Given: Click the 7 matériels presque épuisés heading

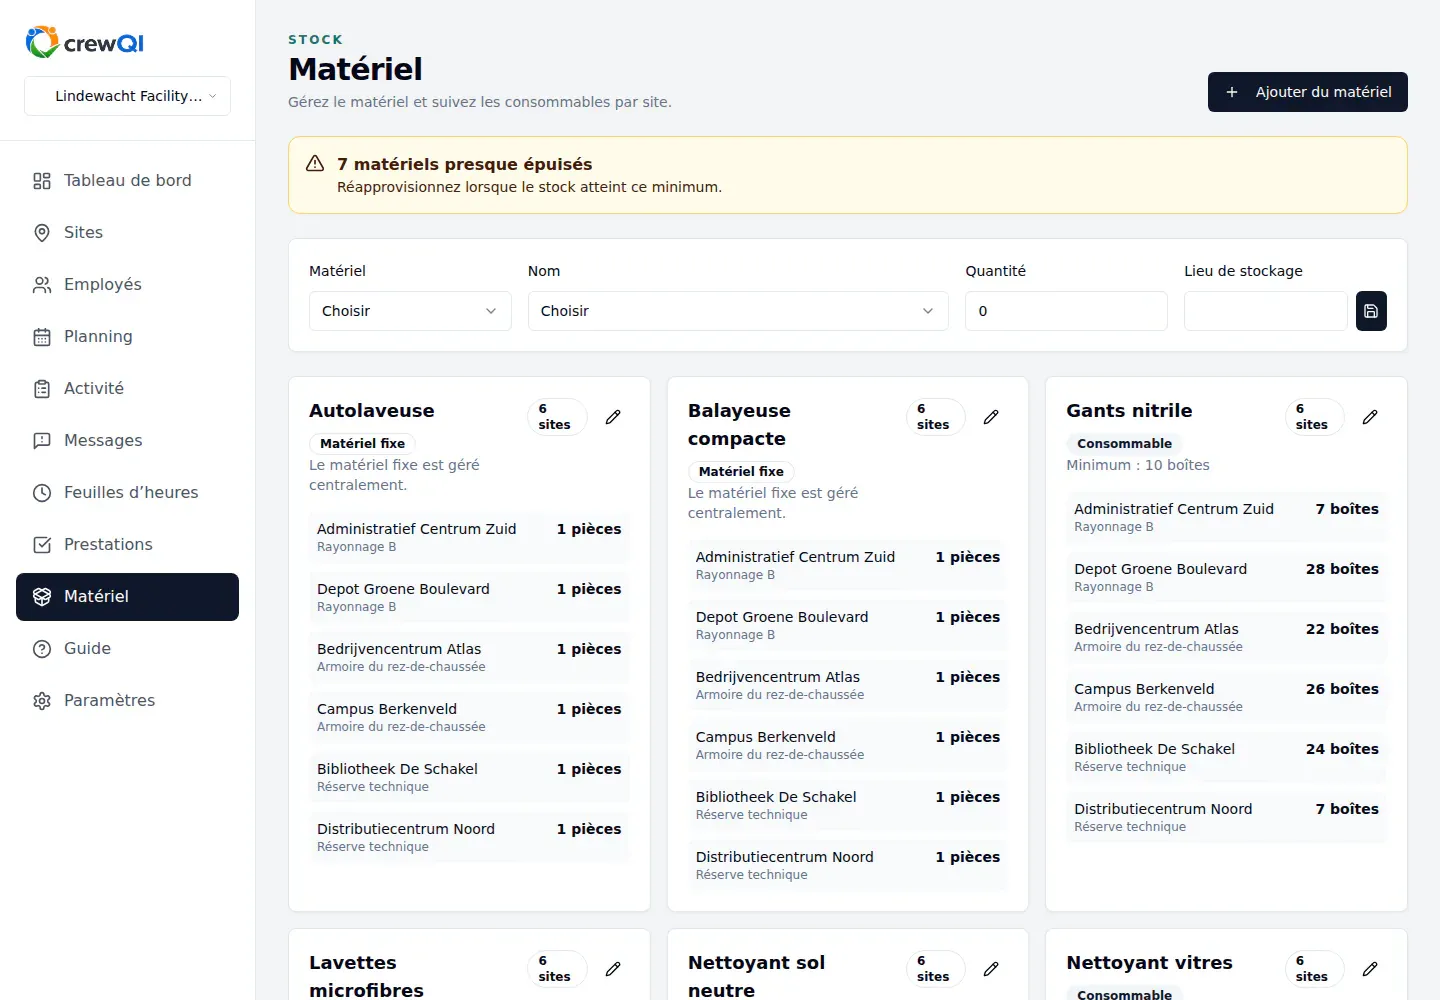Looking at the screenshot, I should click(x=464, y=164).
